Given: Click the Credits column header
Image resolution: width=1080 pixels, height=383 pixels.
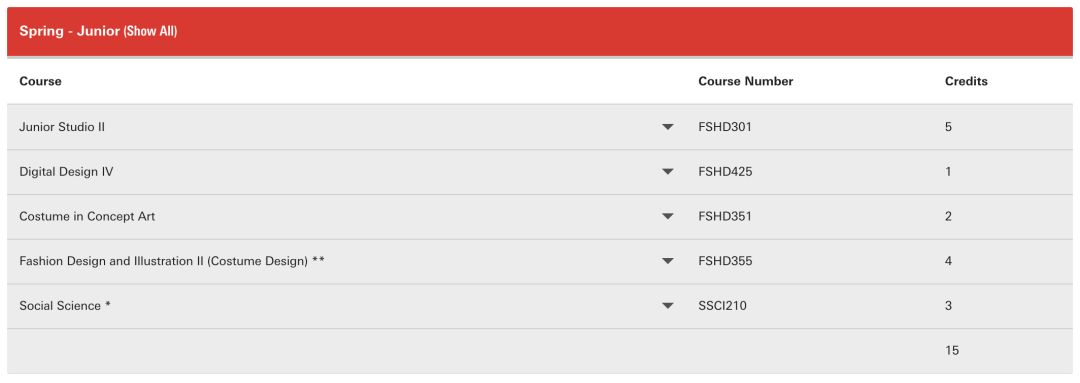Looking at the screenshot, I should pos(966,81).
